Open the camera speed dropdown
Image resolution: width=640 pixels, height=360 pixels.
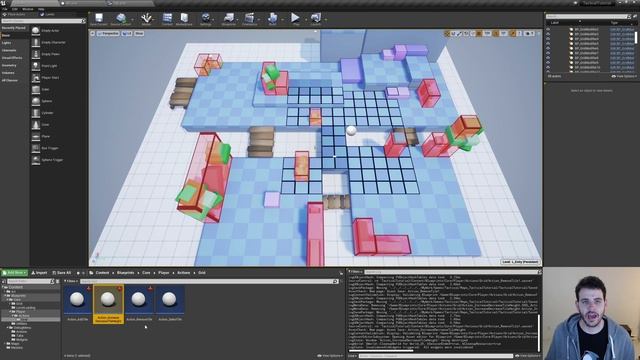pos(529,33)
